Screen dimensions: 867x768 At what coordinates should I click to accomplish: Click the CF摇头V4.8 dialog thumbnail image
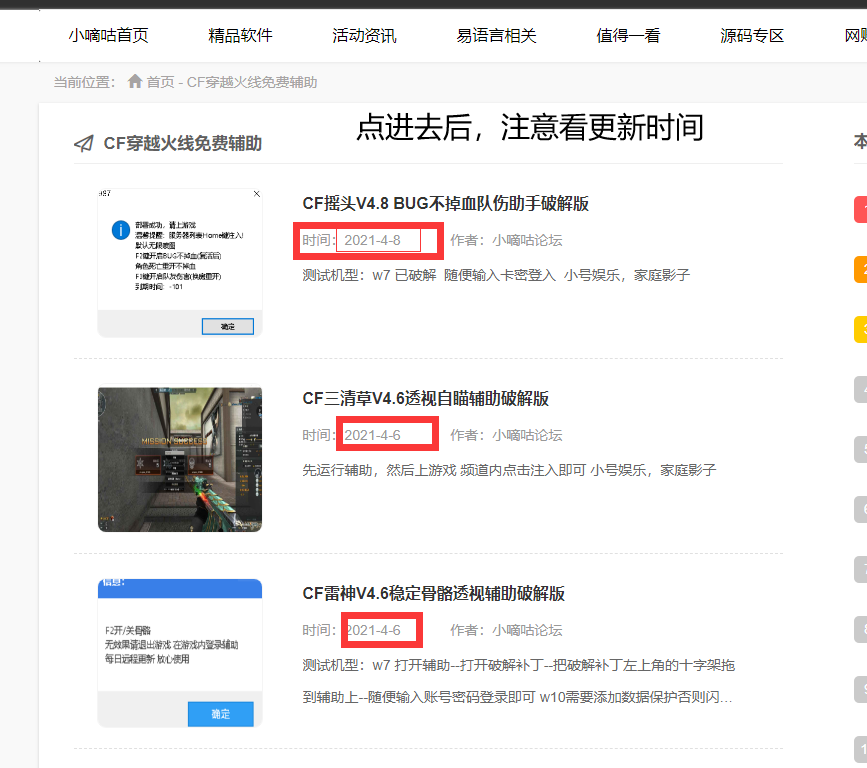(180, 262)
